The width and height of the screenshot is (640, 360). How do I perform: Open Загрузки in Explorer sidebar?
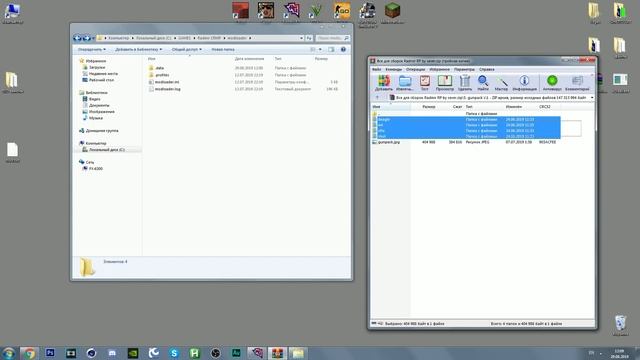pos(94,67)
